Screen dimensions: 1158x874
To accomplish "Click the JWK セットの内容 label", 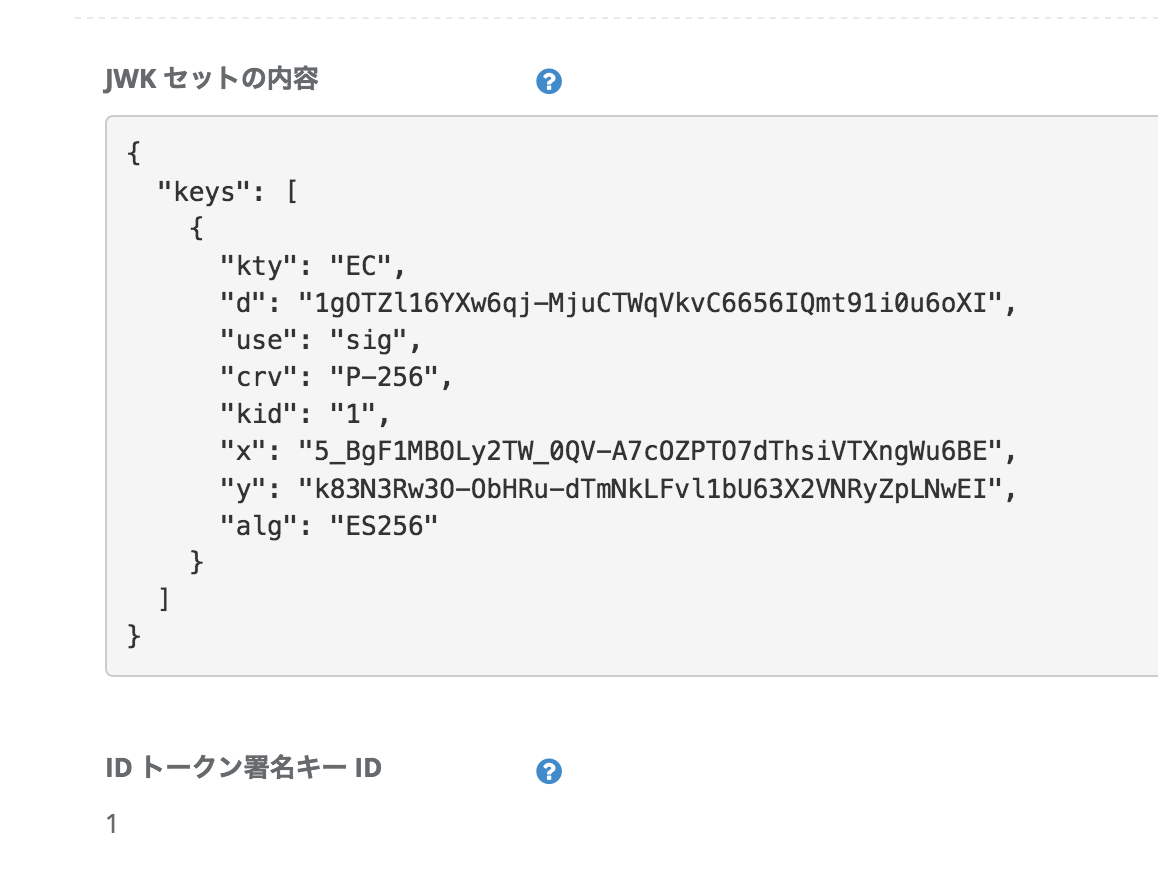I will (211, 78).
